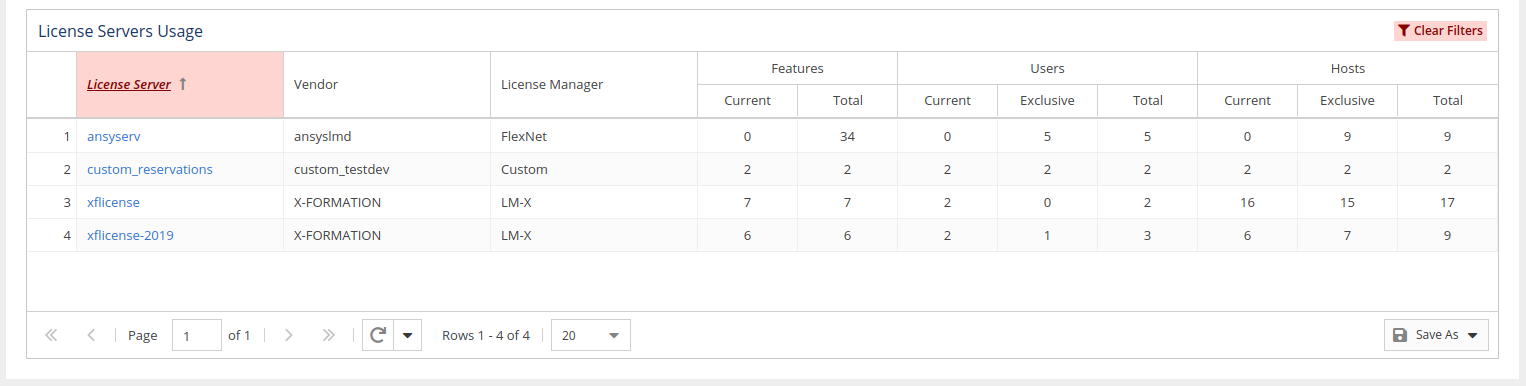The image size is (1526, 386).
Task: Refresh the table with the reload icon
Action: tap(378, 335)
